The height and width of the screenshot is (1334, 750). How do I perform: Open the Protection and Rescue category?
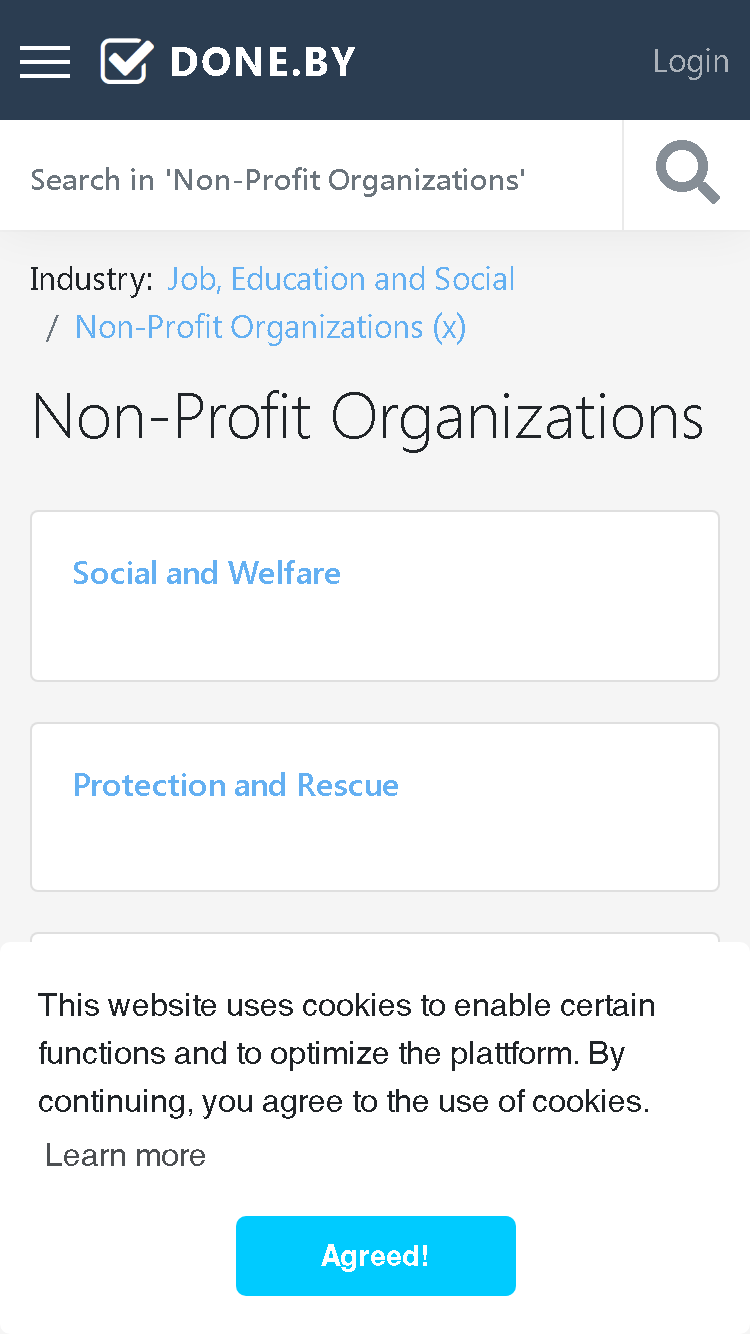(236, 785)
